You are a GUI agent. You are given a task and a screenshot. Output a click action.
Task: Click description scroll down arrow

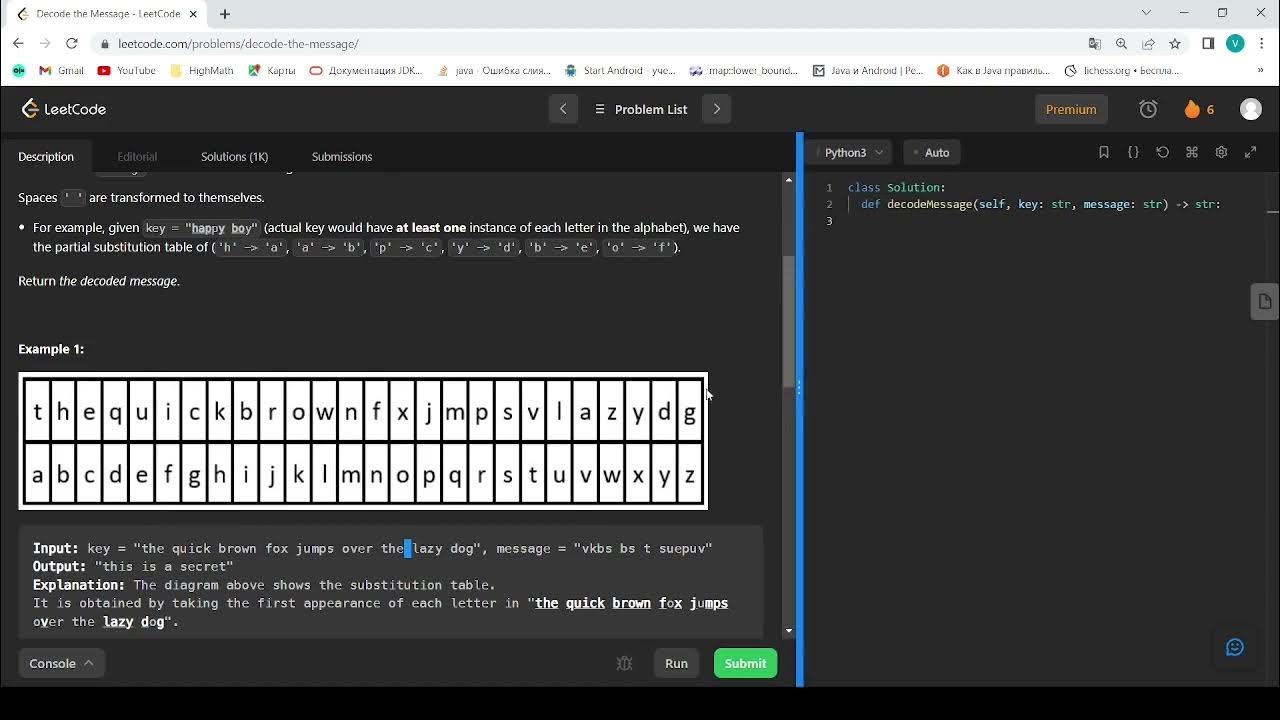click(x=788, y=631)
